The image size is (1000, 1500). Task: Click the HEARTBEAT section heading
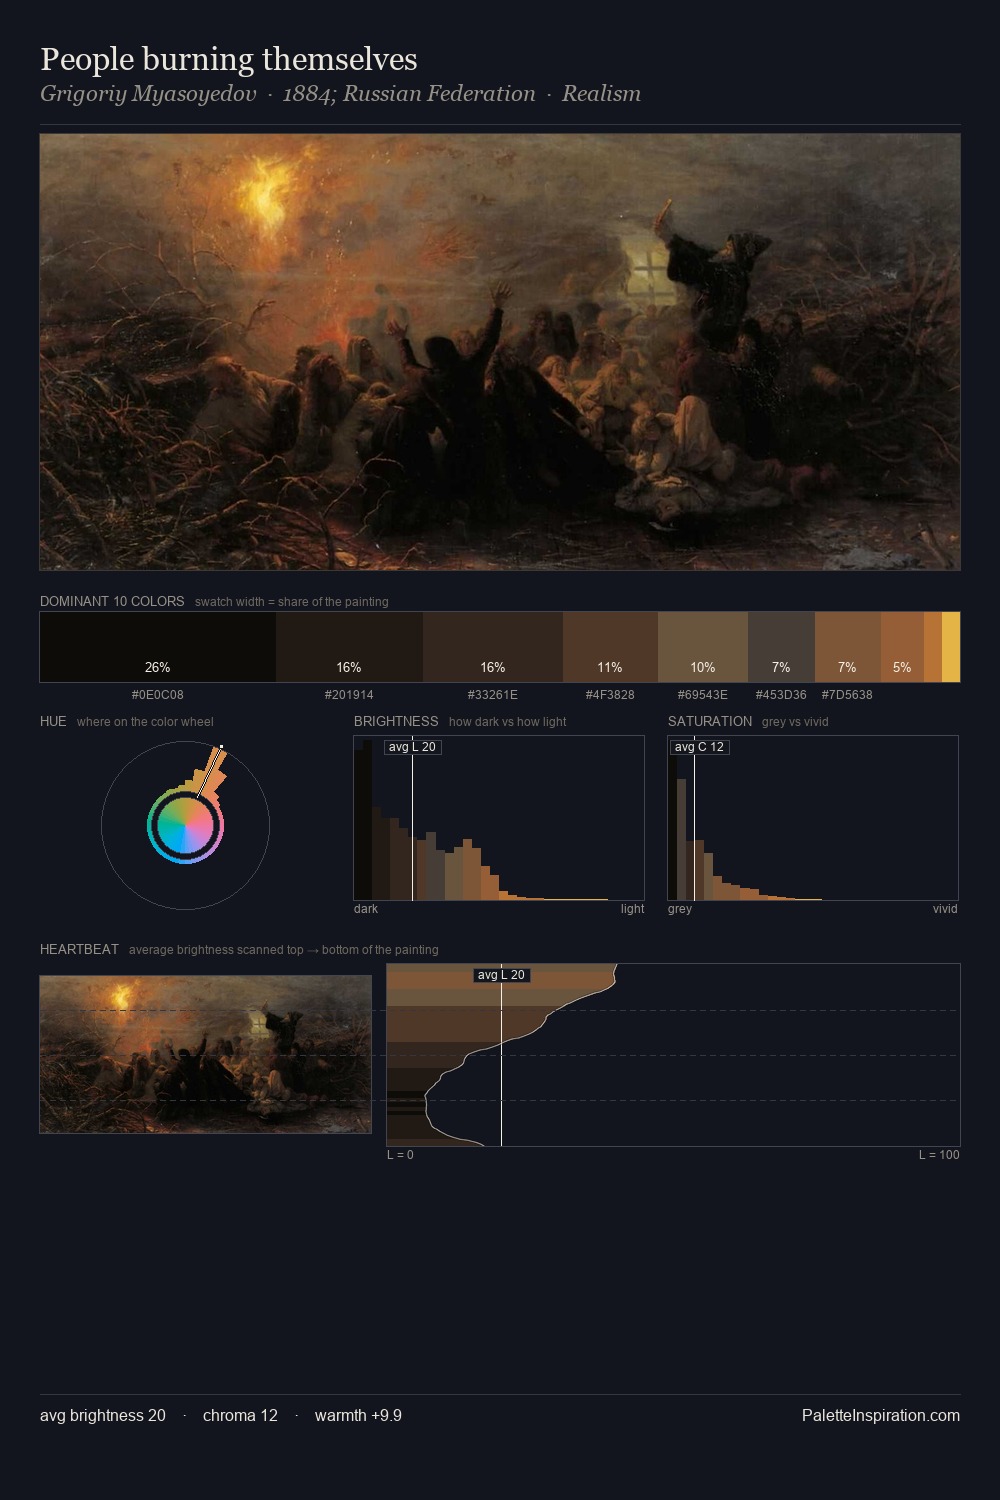coord(79,950)
